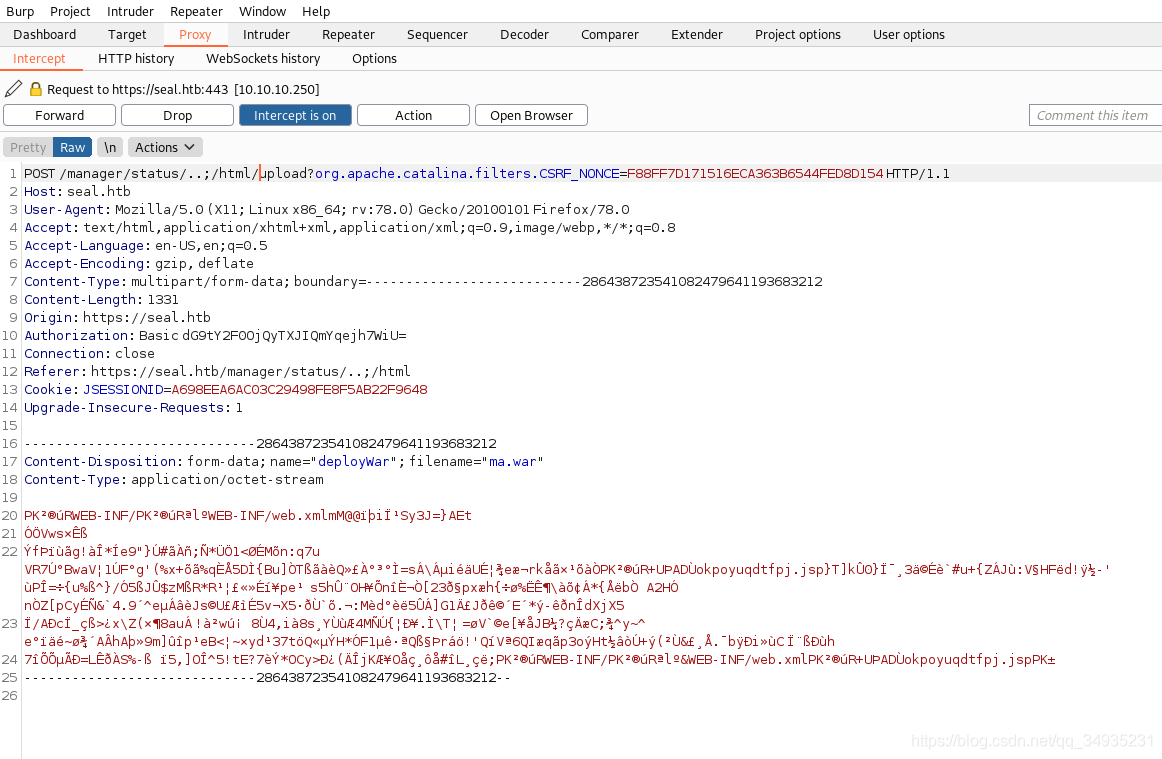This screenshot has width=1162, height=759.
Task: Click the Content-Type multipart boundary header
Action: 423,281
